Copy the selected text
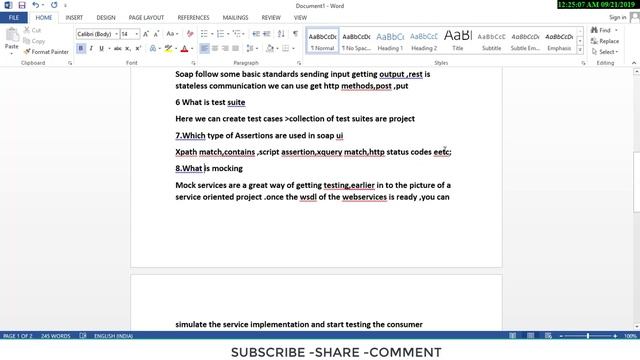The height and width of the screenshot is (360, 640). (34, 41)
